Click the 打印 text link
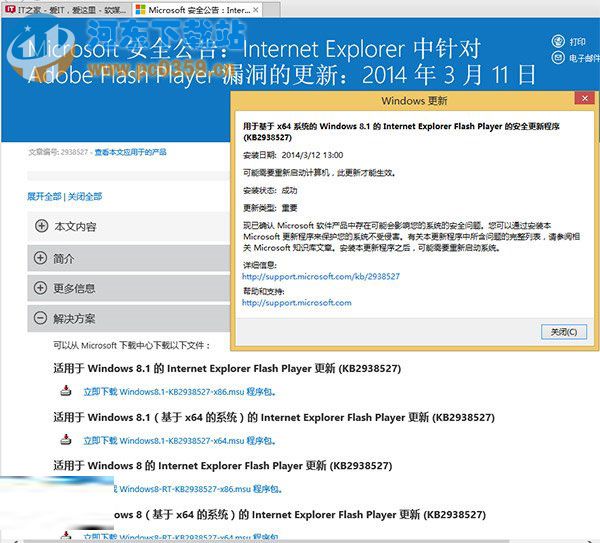600x543 pixels. 577,41
